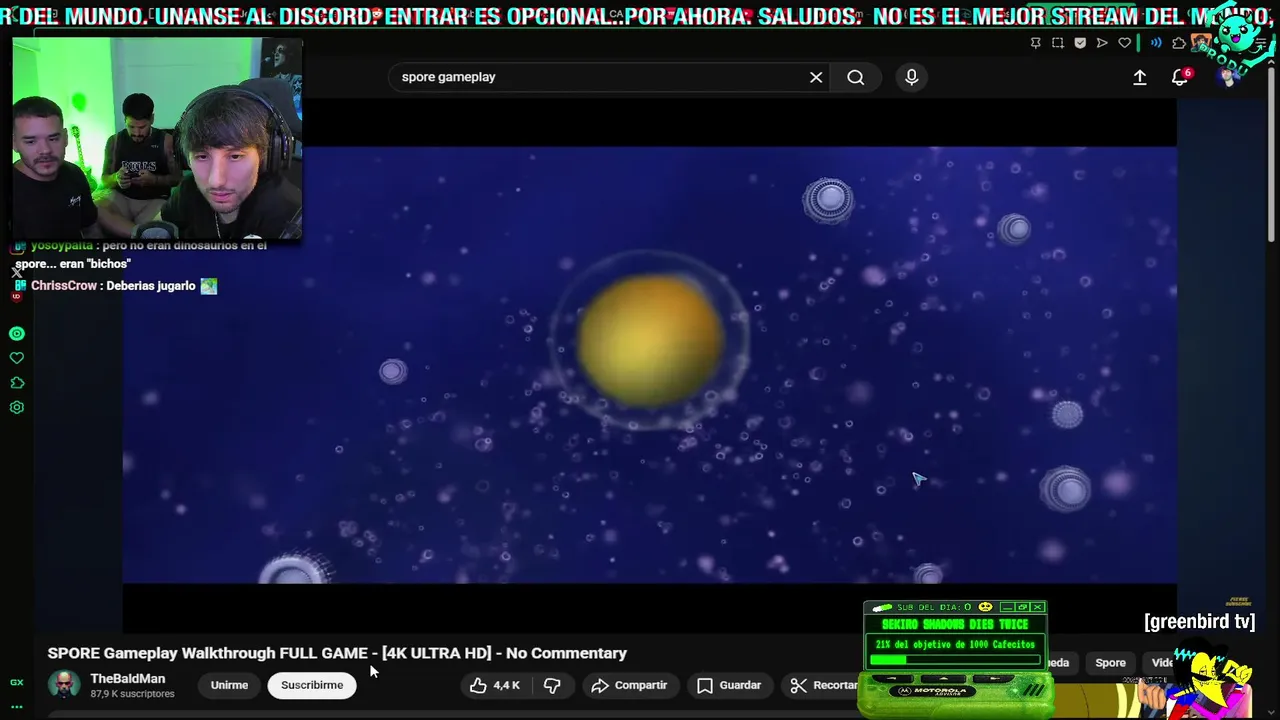Click Suscribirme subscribe button
The image size is (1280, 720).
[312, 685]
